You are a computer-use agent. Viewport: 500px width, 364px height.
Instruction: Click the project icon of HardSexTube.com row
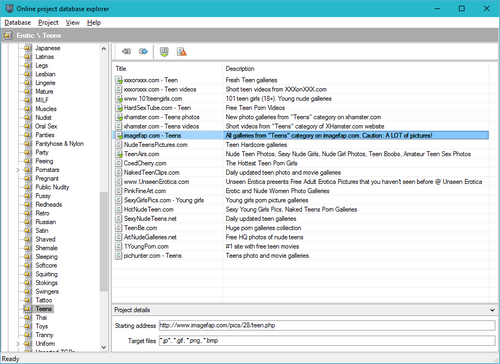point(119,108)
